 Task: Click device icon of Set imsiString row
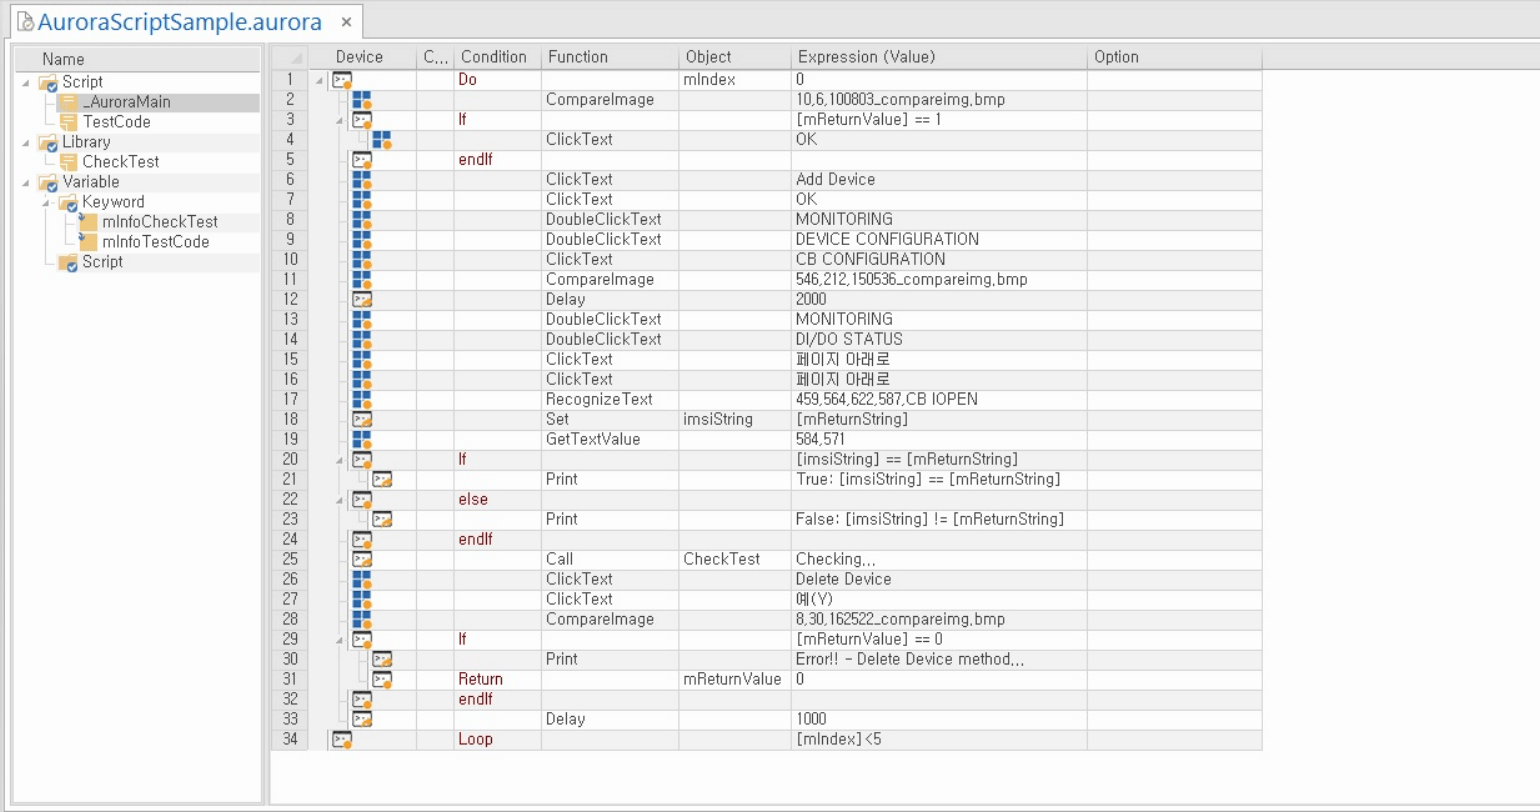coord(362,420)
